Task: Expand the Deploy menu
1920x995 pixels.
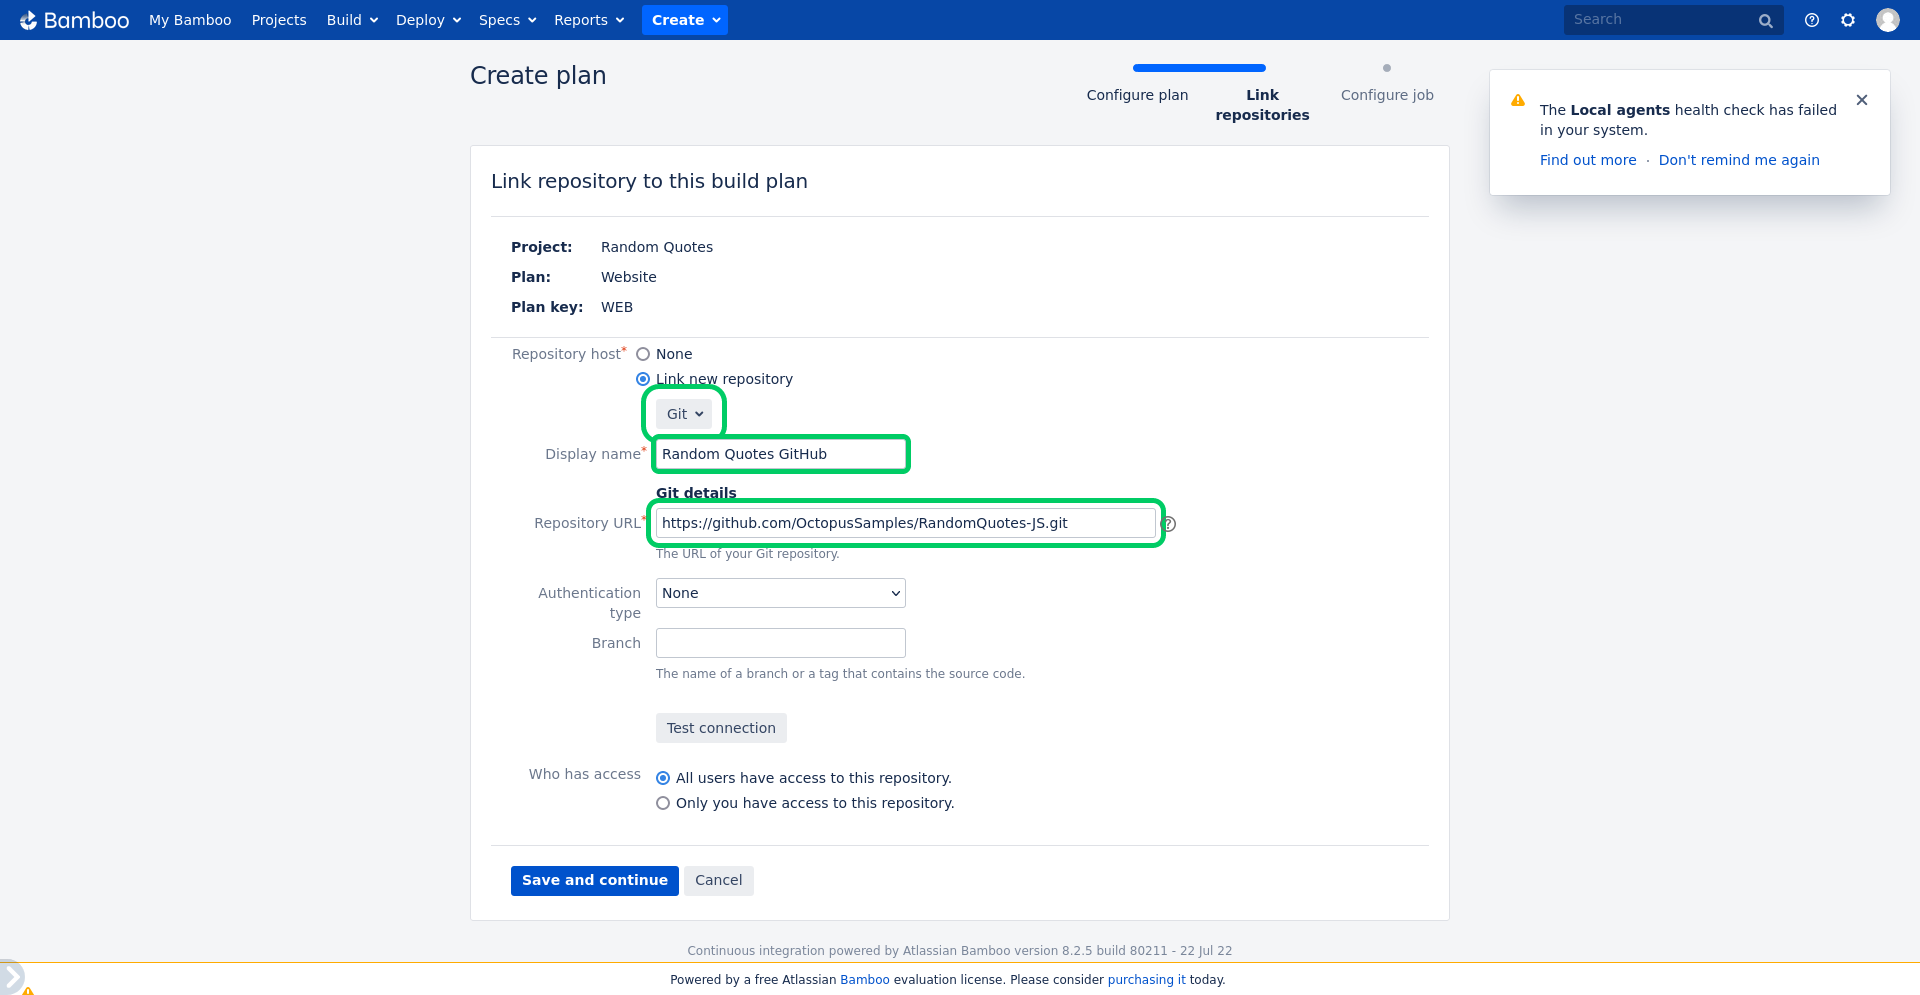Action: coord(428,20)
